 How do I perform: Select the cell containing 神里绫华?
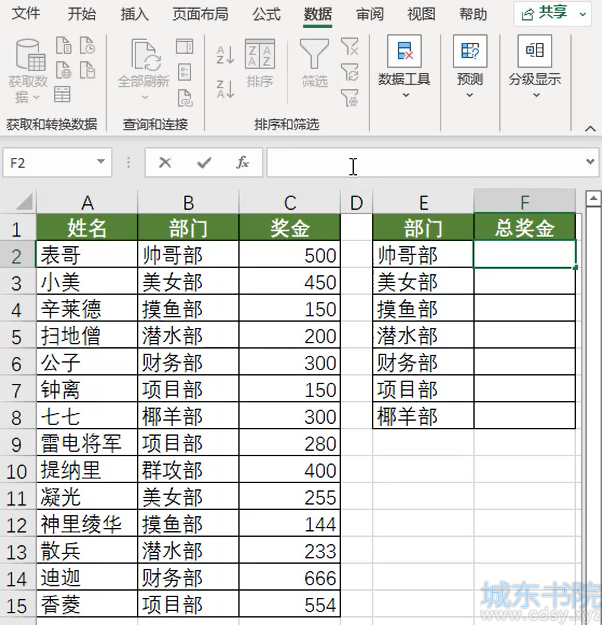[87, 524]
